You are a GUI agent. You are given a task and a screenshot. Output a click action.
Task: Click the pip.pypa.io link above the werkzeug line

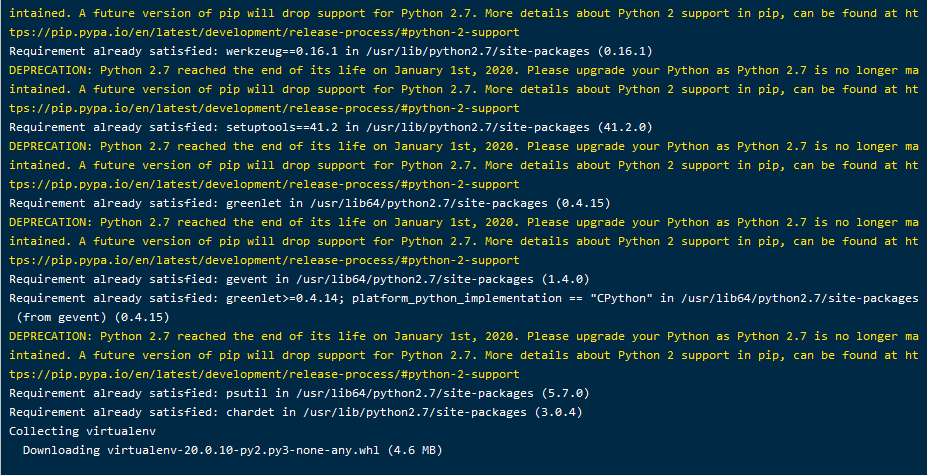(x=263, y=32)
